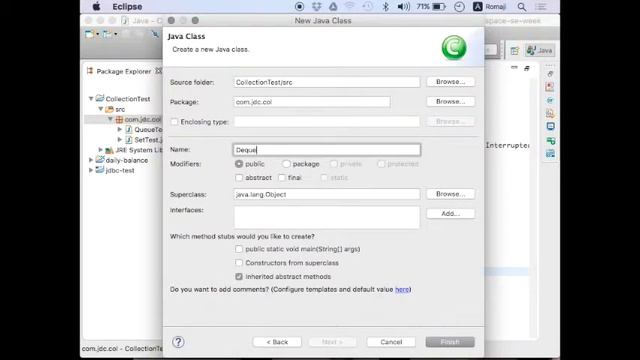Open the Eclipse application menu
Image resolution: width=640 pixels, height=360 pixels.
click(x=127, y=7)
